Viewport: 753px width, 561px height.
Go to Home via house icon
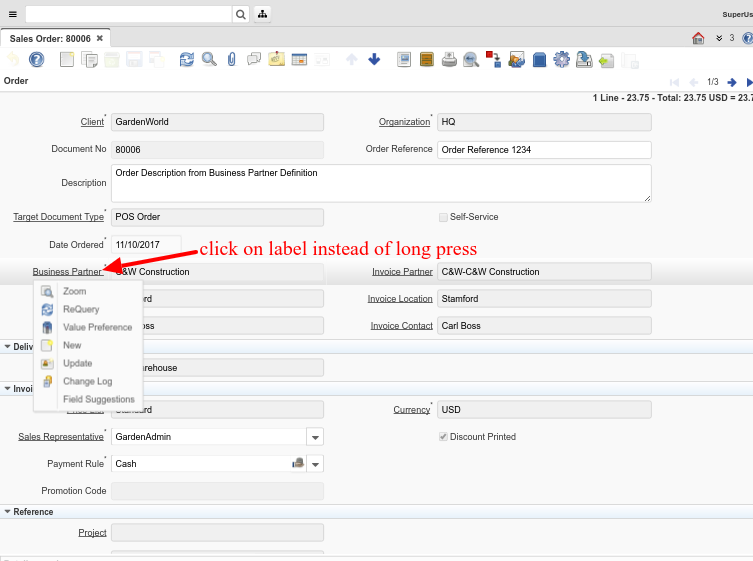coord(698,38)
